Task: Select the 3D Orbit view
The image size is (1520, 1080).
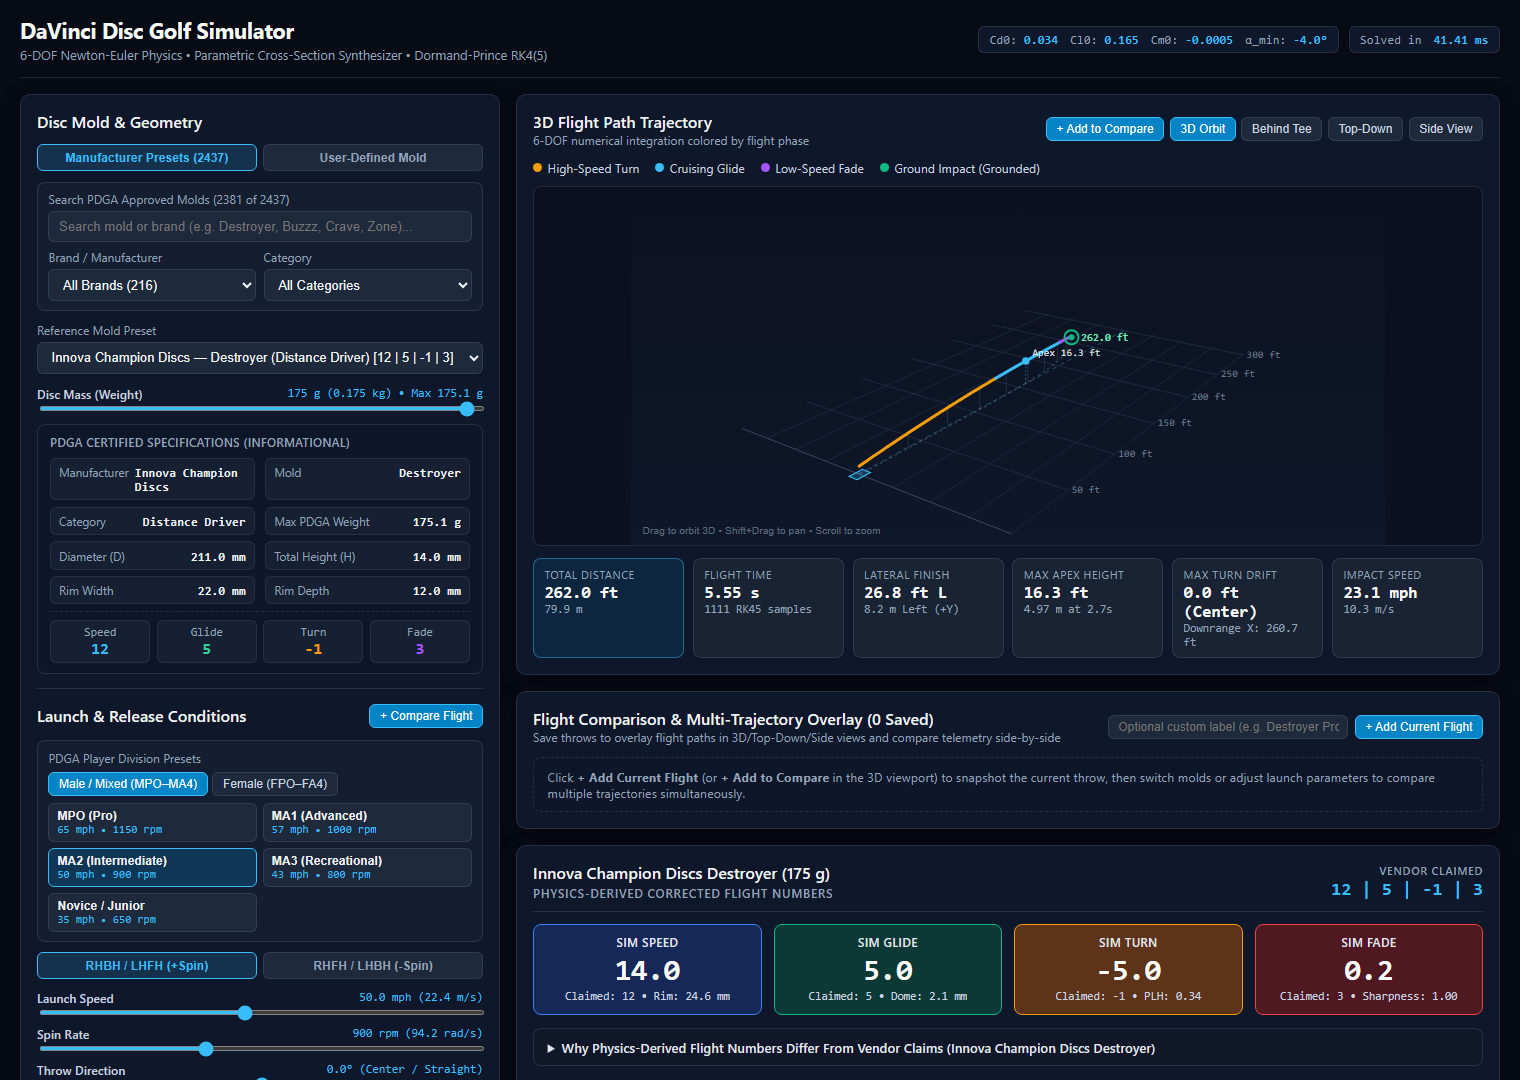Action: (x=1202, y=129)
